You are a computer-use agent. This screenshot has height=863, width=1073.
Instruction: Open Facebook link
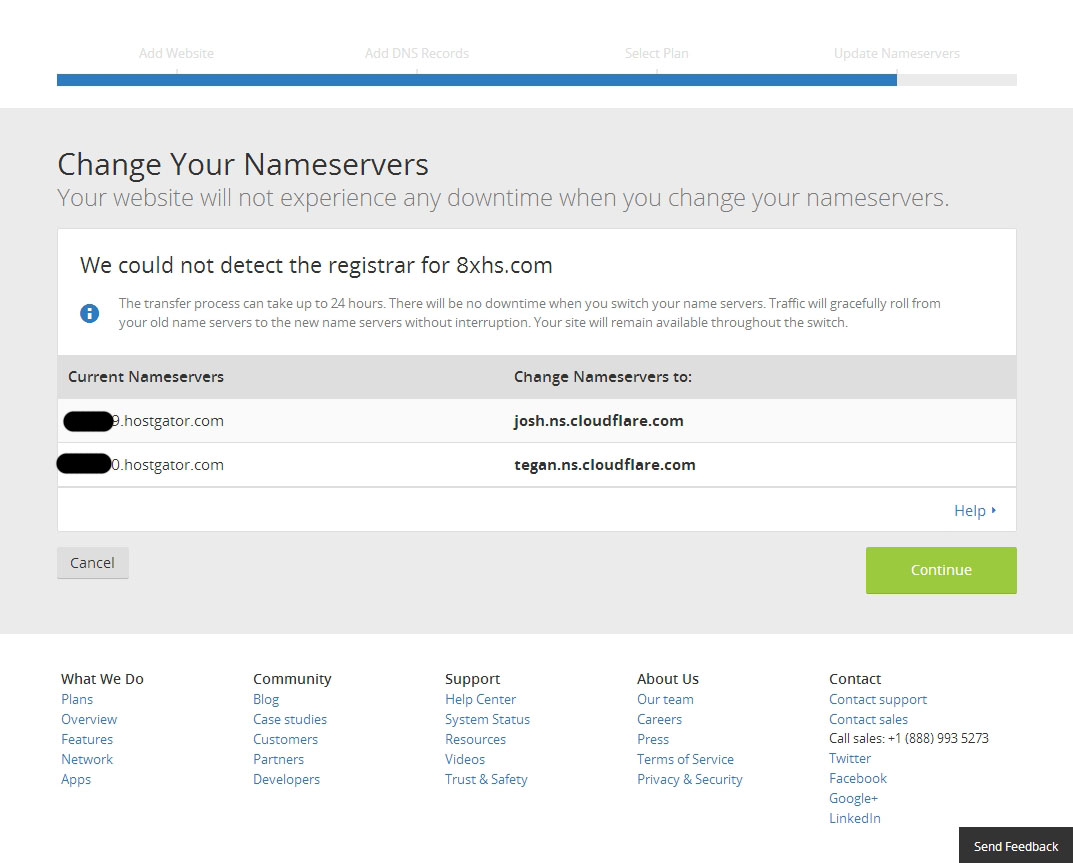(858, 778)
